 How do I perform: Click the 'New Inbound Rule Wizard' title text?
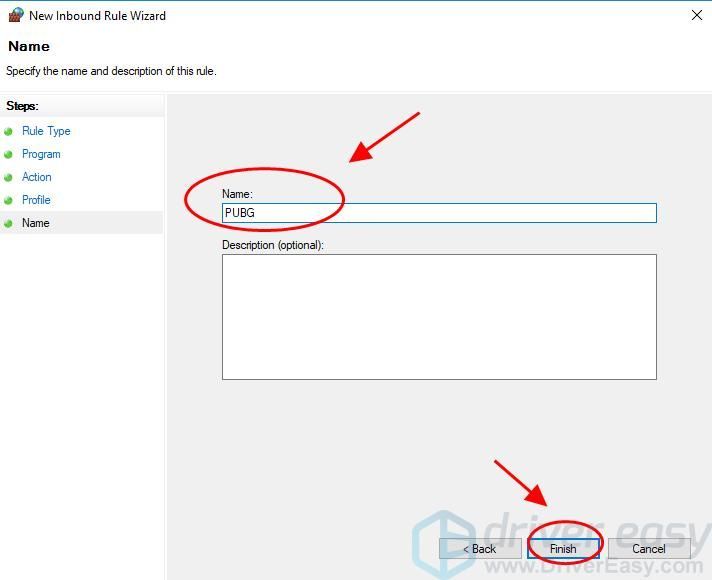click(x=98, y=16)
